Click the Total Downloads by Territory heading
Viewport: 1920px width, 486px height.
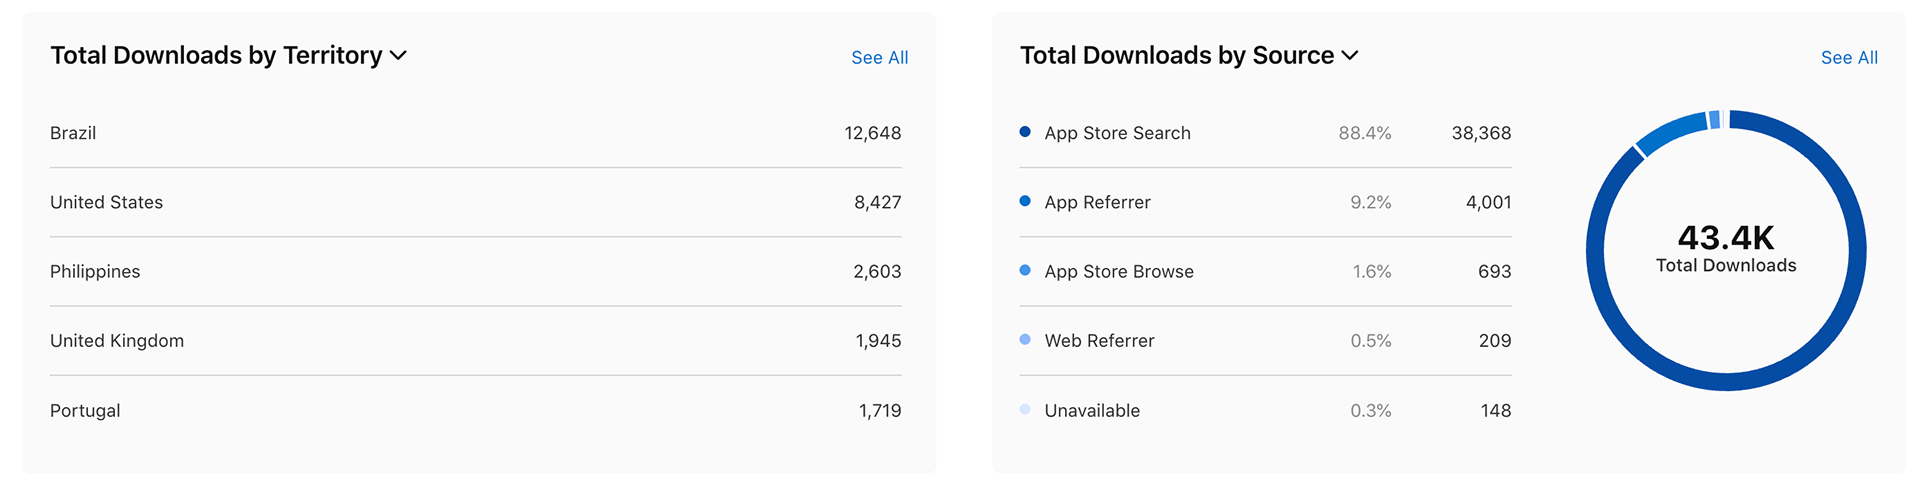216,56
